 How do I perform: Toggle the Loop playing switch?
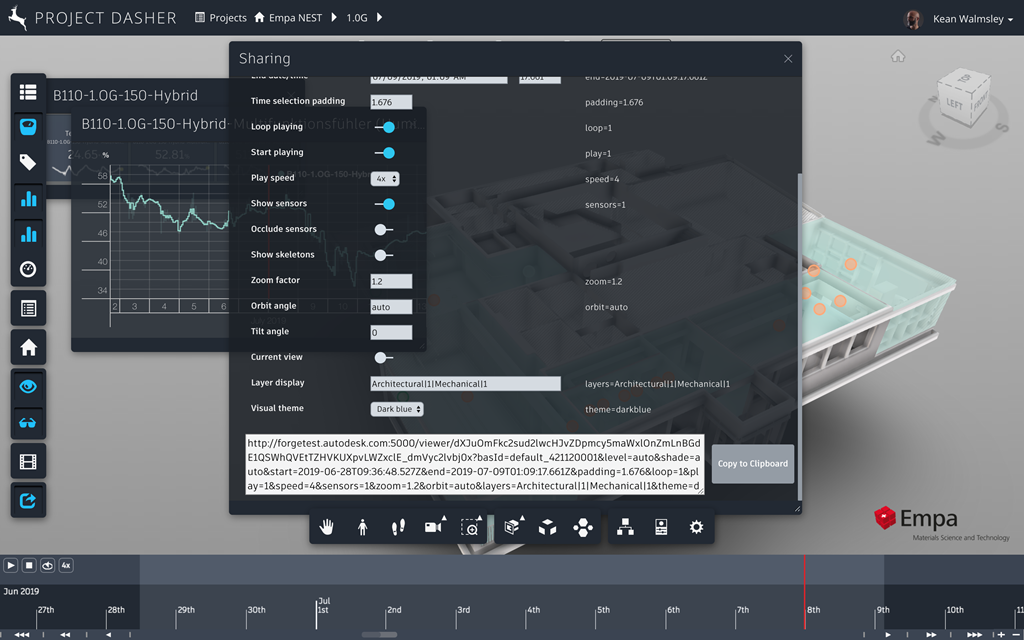(384, 127)
